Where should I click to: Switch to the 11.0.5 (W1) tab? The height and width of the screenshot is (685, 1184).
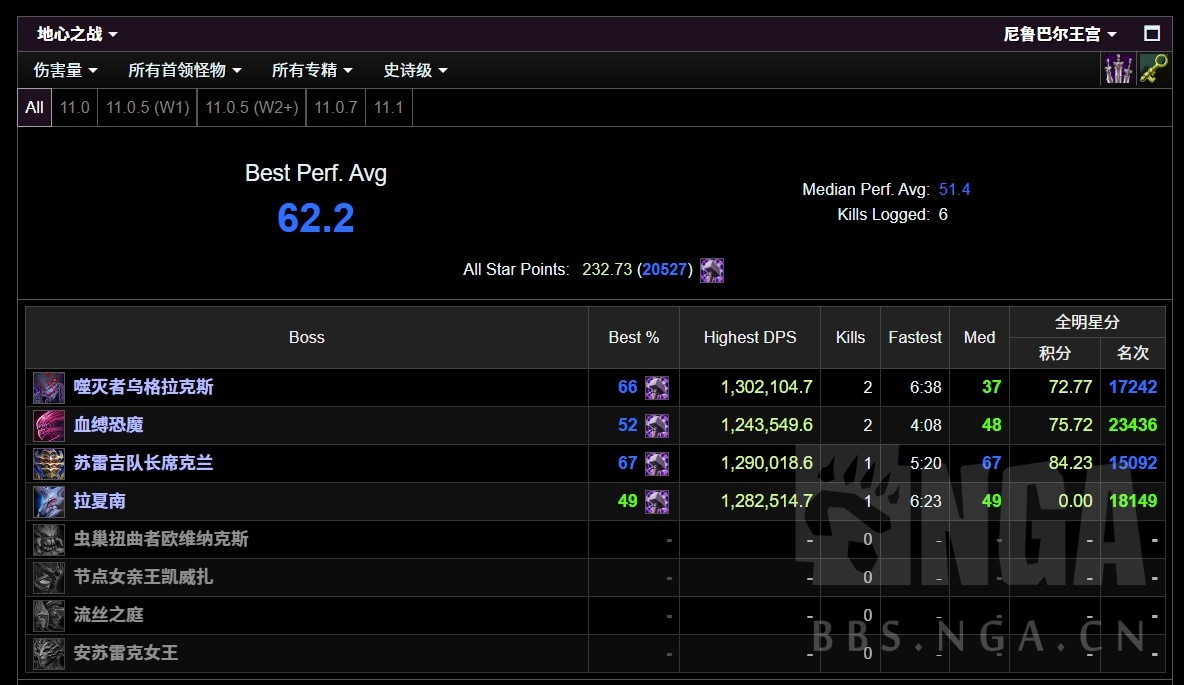click(x=147, y=107)
